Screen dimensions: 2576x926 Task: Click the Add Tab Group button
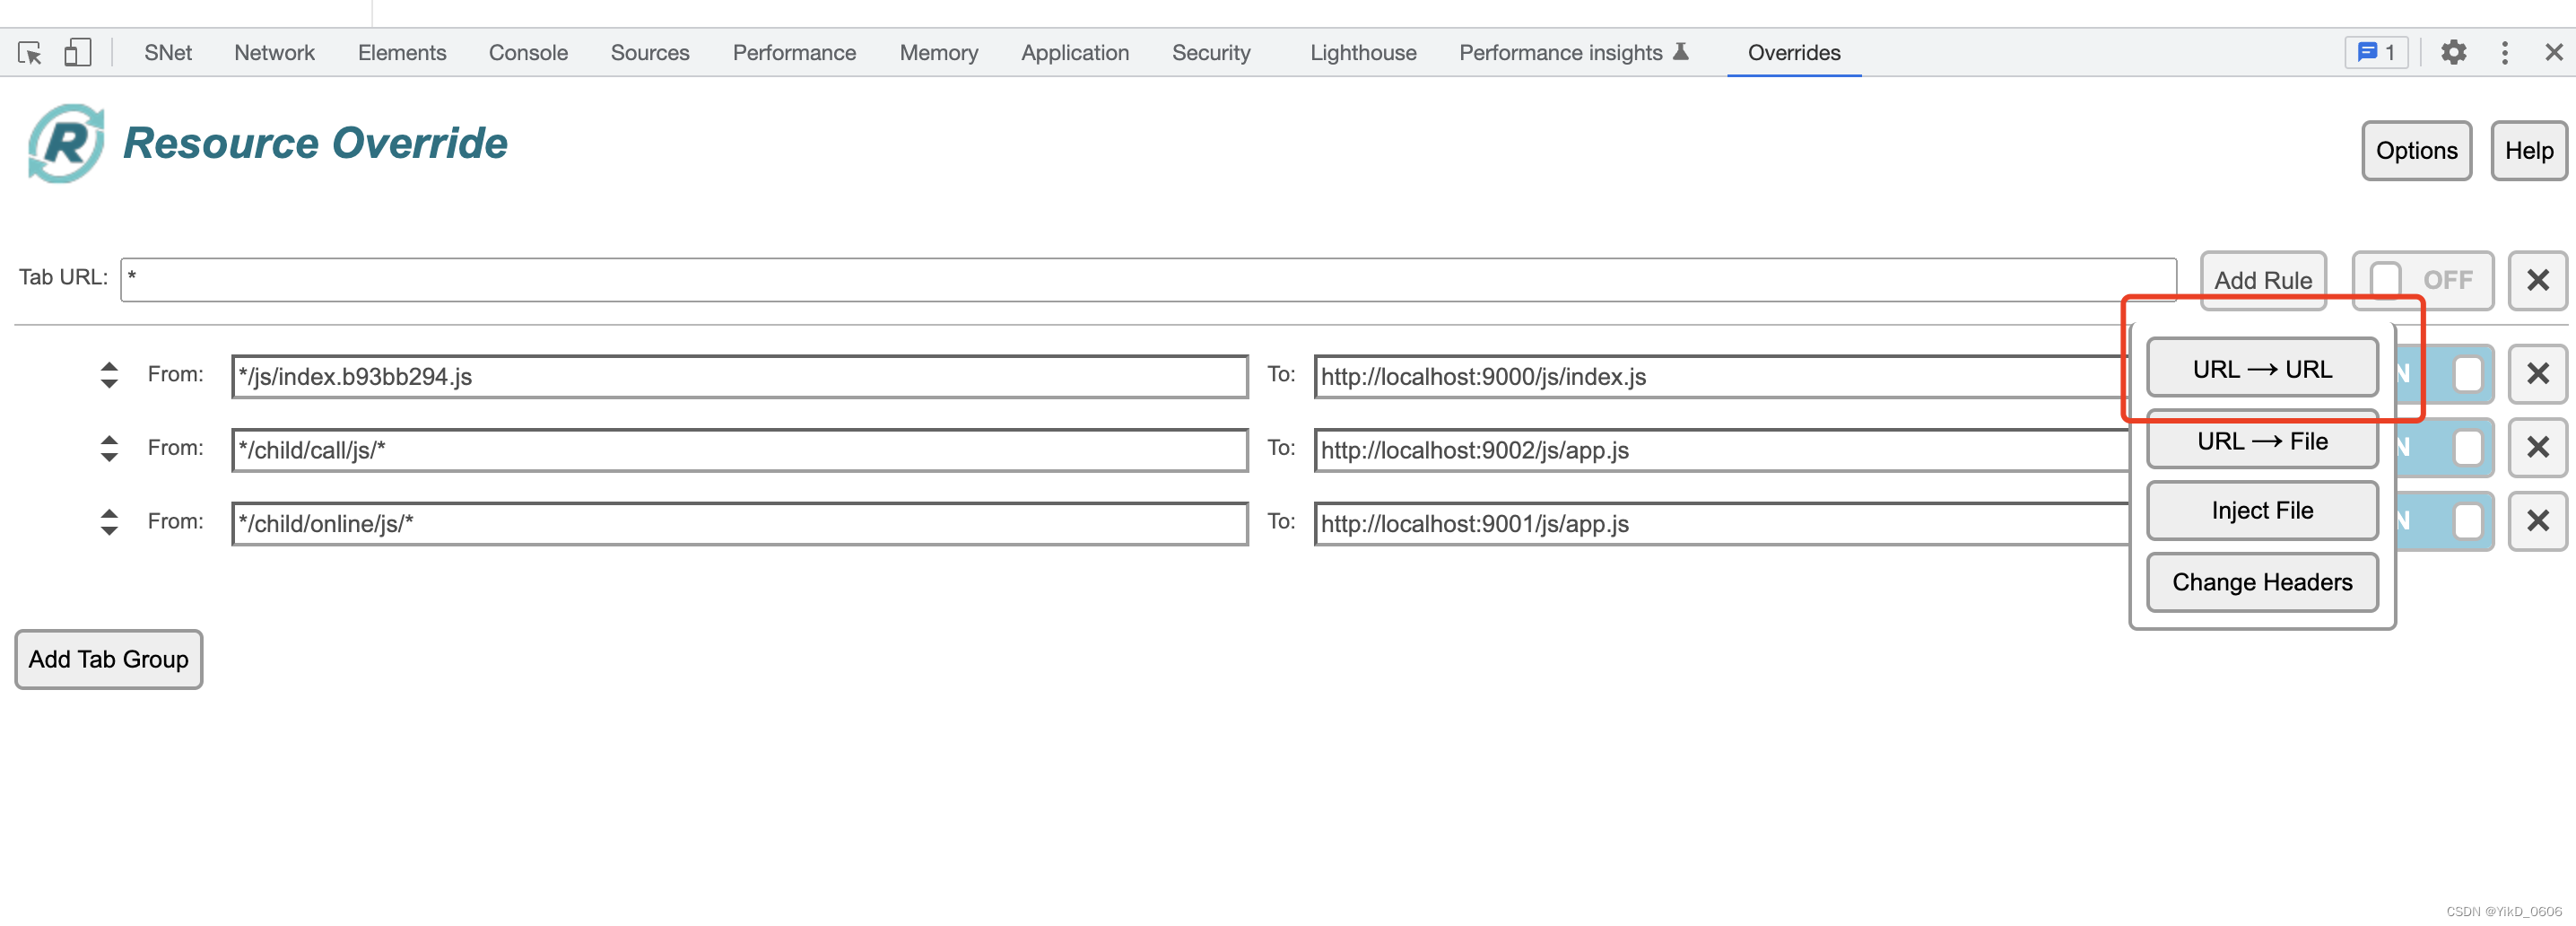click(109, 660)
